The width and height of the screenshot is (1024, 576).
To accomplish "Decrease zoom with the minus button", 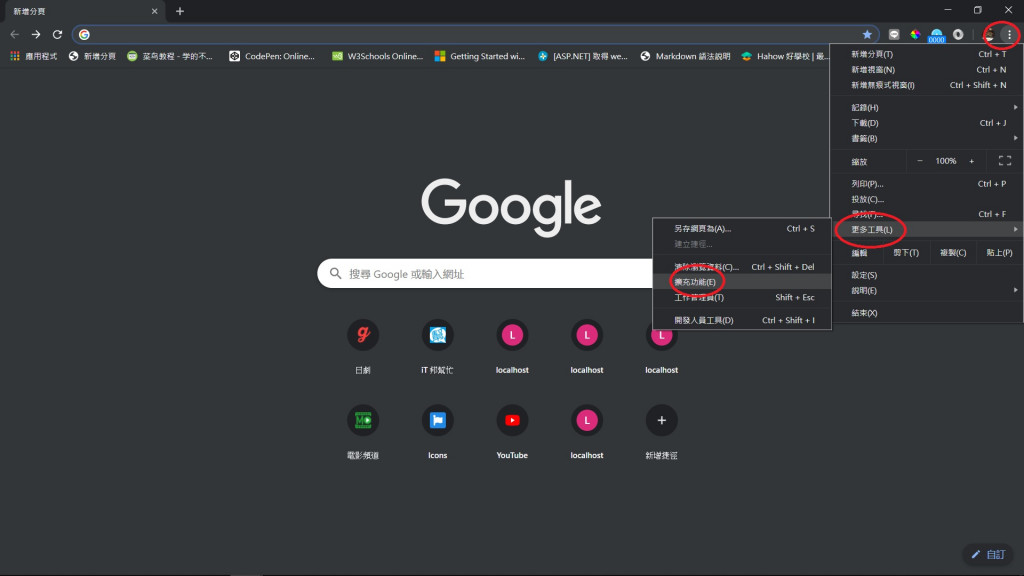I will (x=920, y=161).
